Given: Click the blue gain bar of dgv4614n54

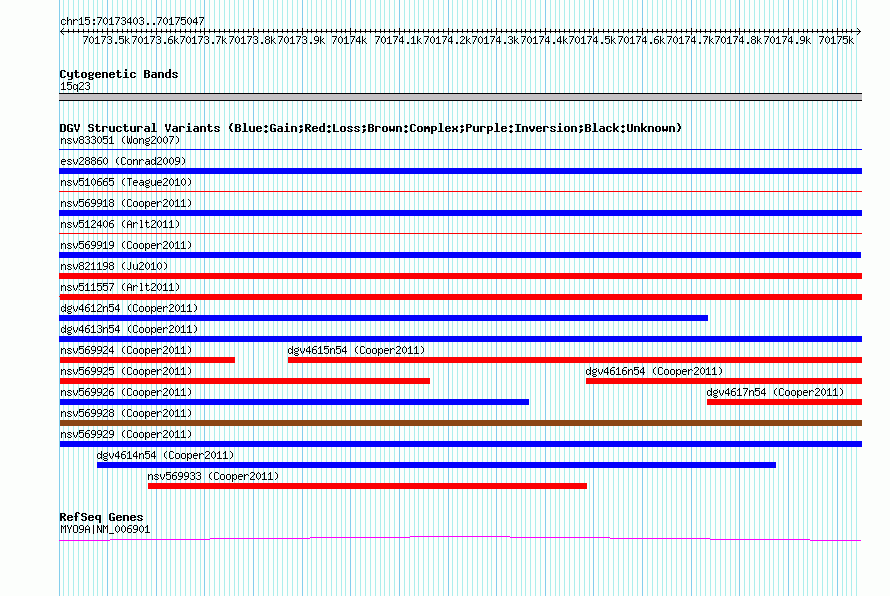Looking at the screenshot, I should click(x=436, y=465).
